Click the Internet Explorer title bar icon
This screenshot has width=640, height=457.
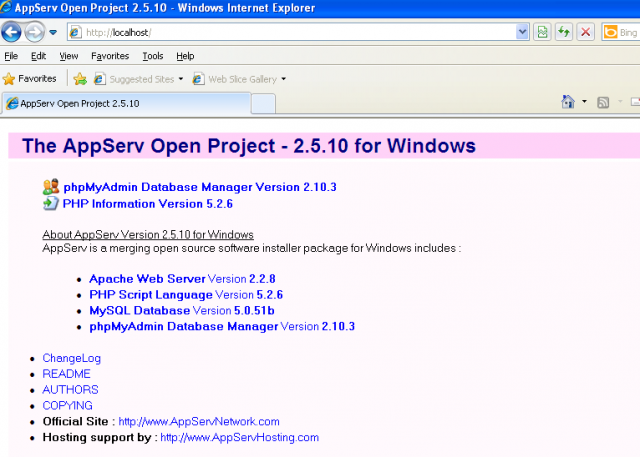click(x=6, y=7)
